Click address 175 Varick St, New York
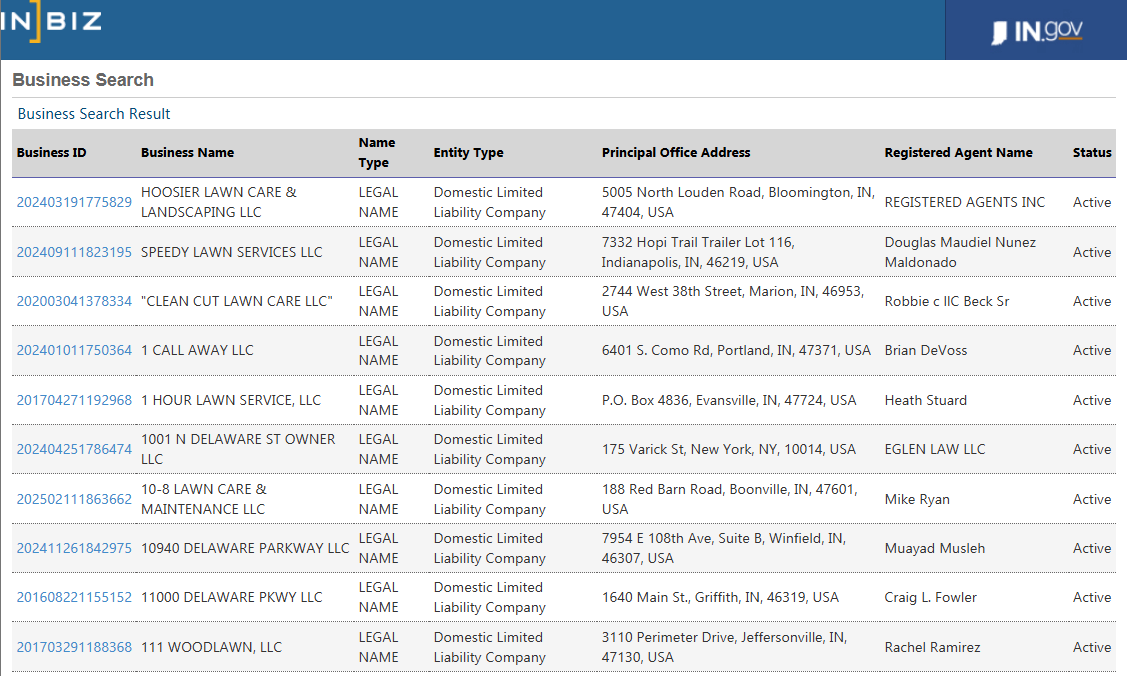 pos(729,449)
